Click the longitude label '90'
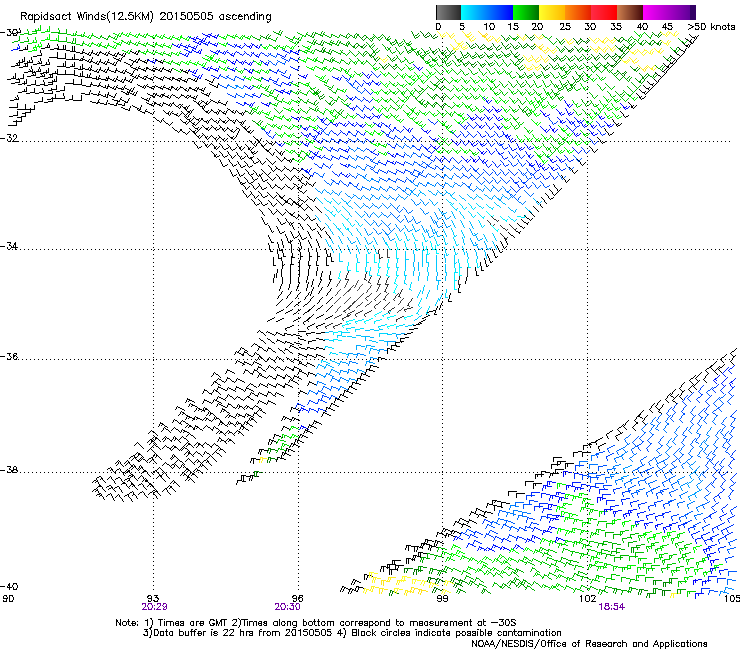740x650 pixels. click(8, 599)
